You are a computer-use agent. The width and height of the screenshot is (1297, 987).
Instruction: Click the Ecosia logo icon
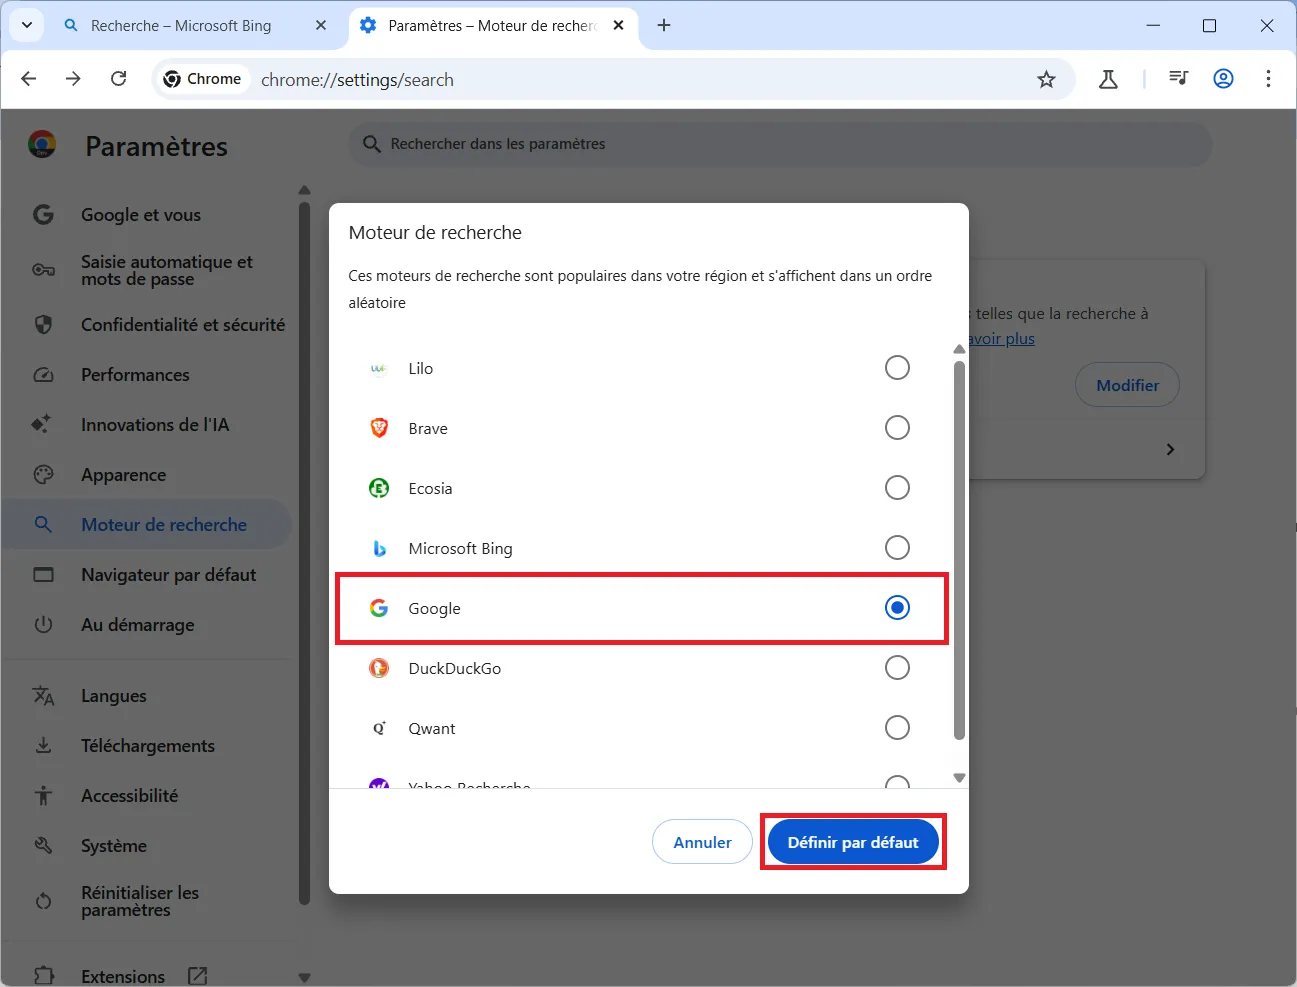coord(379,488)
